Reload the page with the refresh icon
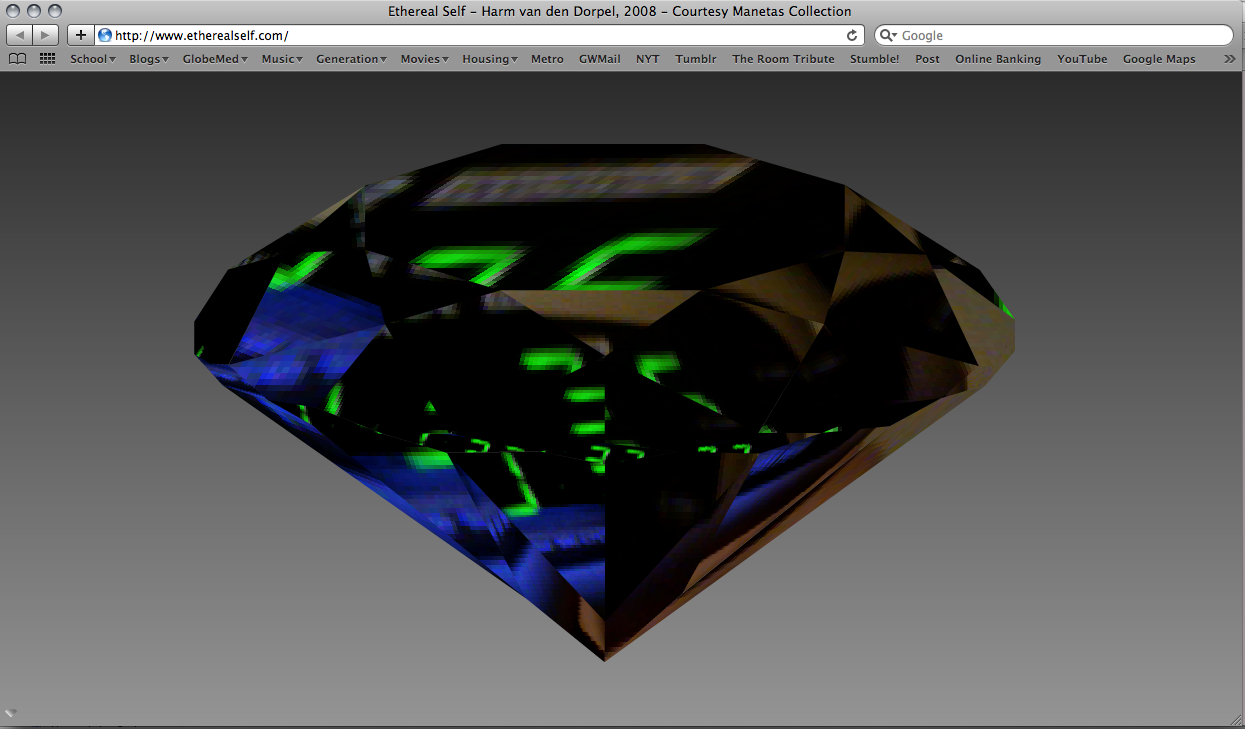This screenshot has height=729, width=1245. point(852,35)
